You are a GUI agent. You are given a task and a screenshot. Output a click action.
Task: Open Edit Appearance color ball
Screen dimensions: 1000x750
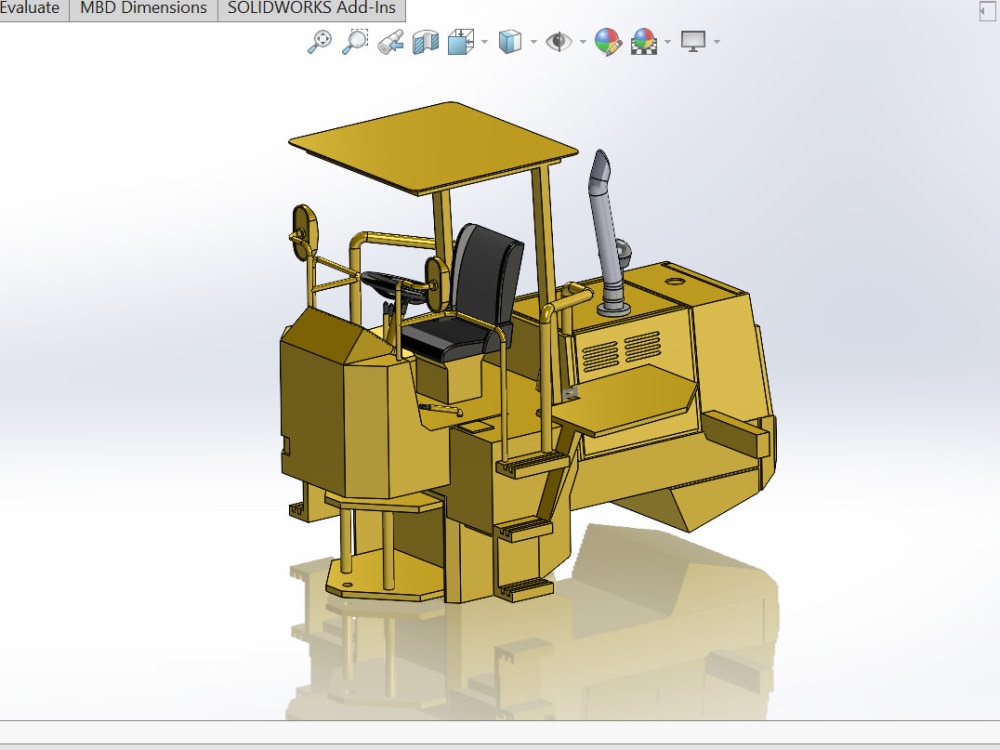(608, 42)
